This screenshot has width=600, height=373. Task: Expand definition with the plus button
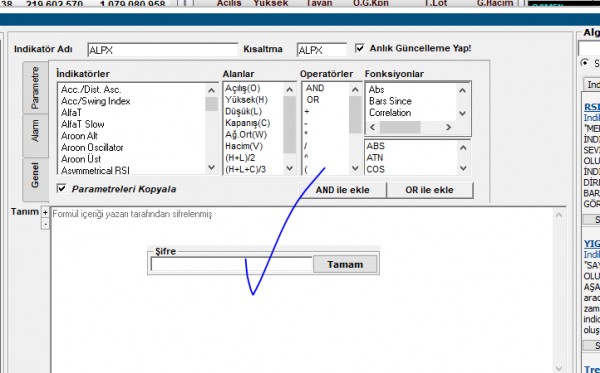pos(45,212)
